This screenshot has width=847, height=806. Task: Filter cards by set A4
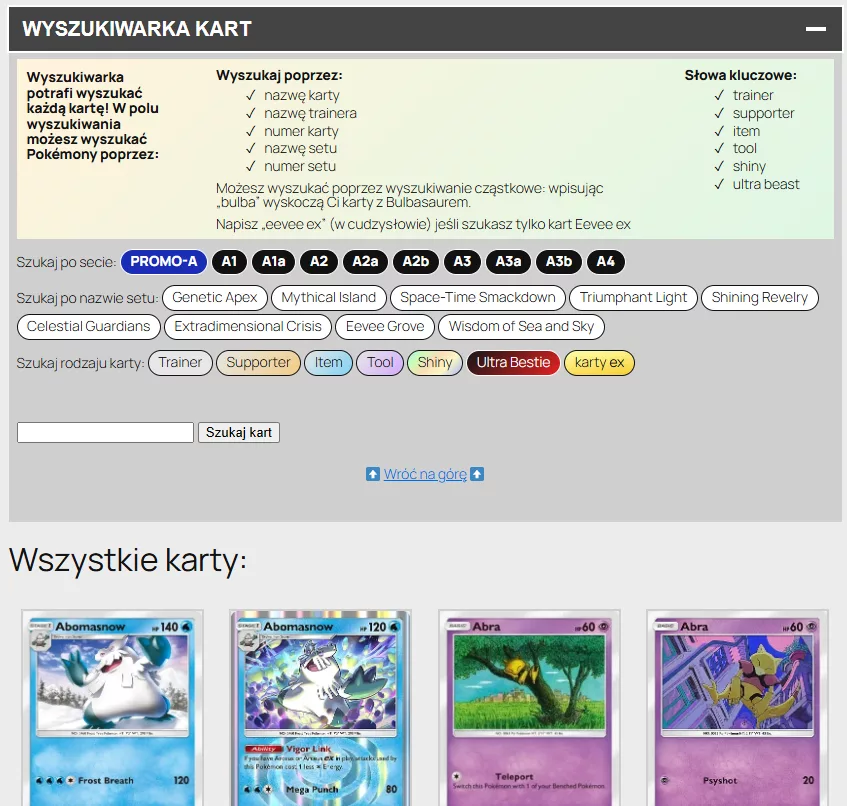[x=606, y=262]
